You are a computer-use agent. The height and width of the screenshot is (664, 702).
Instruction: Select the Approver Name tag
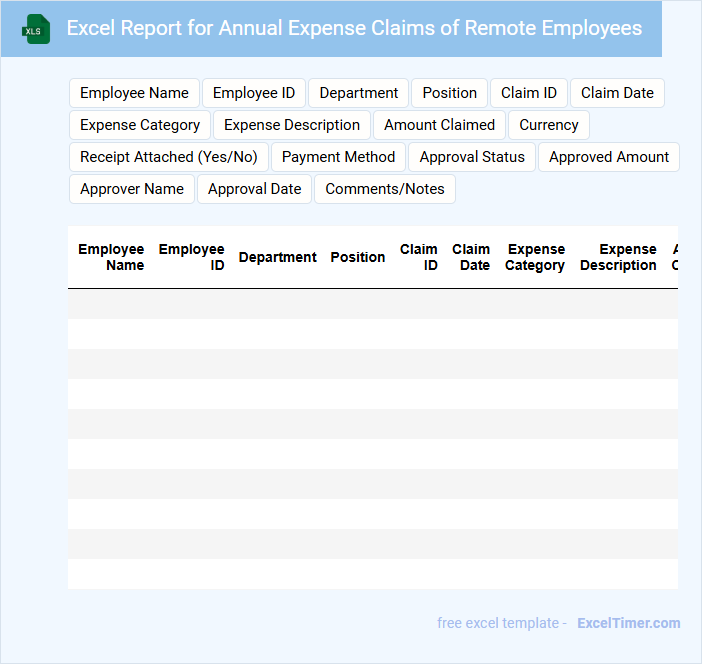tap(132, 189)
